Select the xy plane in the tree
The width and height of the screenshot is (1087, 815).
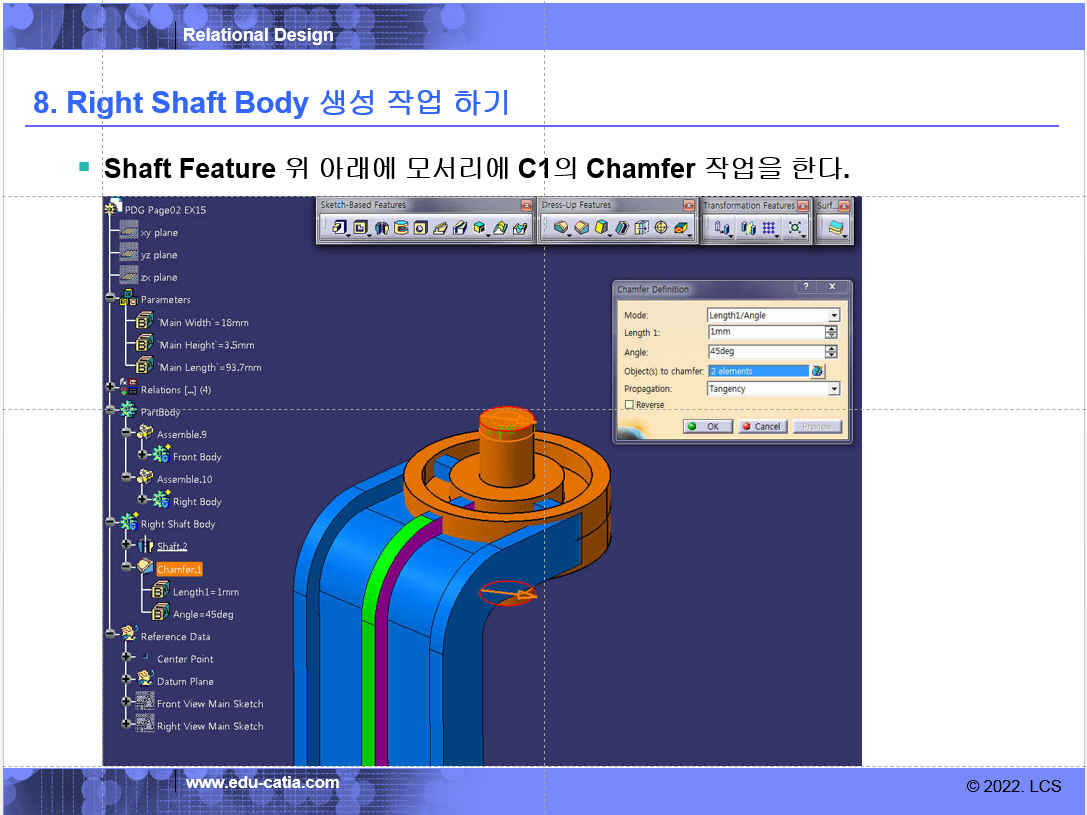click(159, 232)
